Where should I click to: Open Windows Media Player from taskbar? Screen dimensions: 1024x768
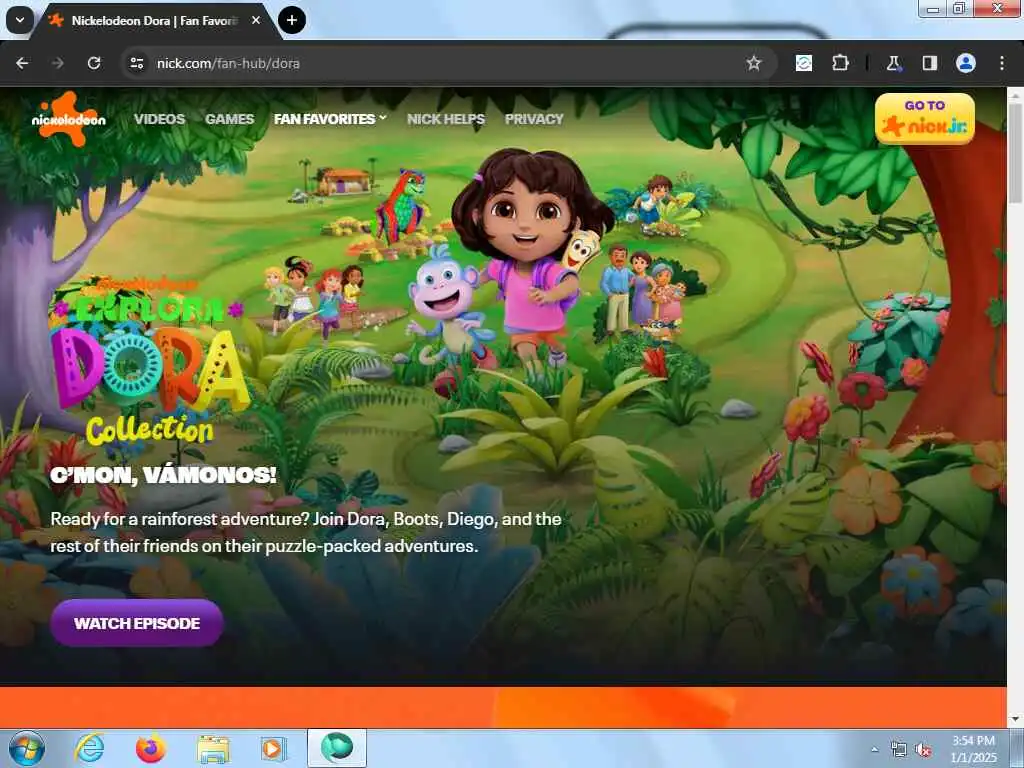[x=273, y=748]
